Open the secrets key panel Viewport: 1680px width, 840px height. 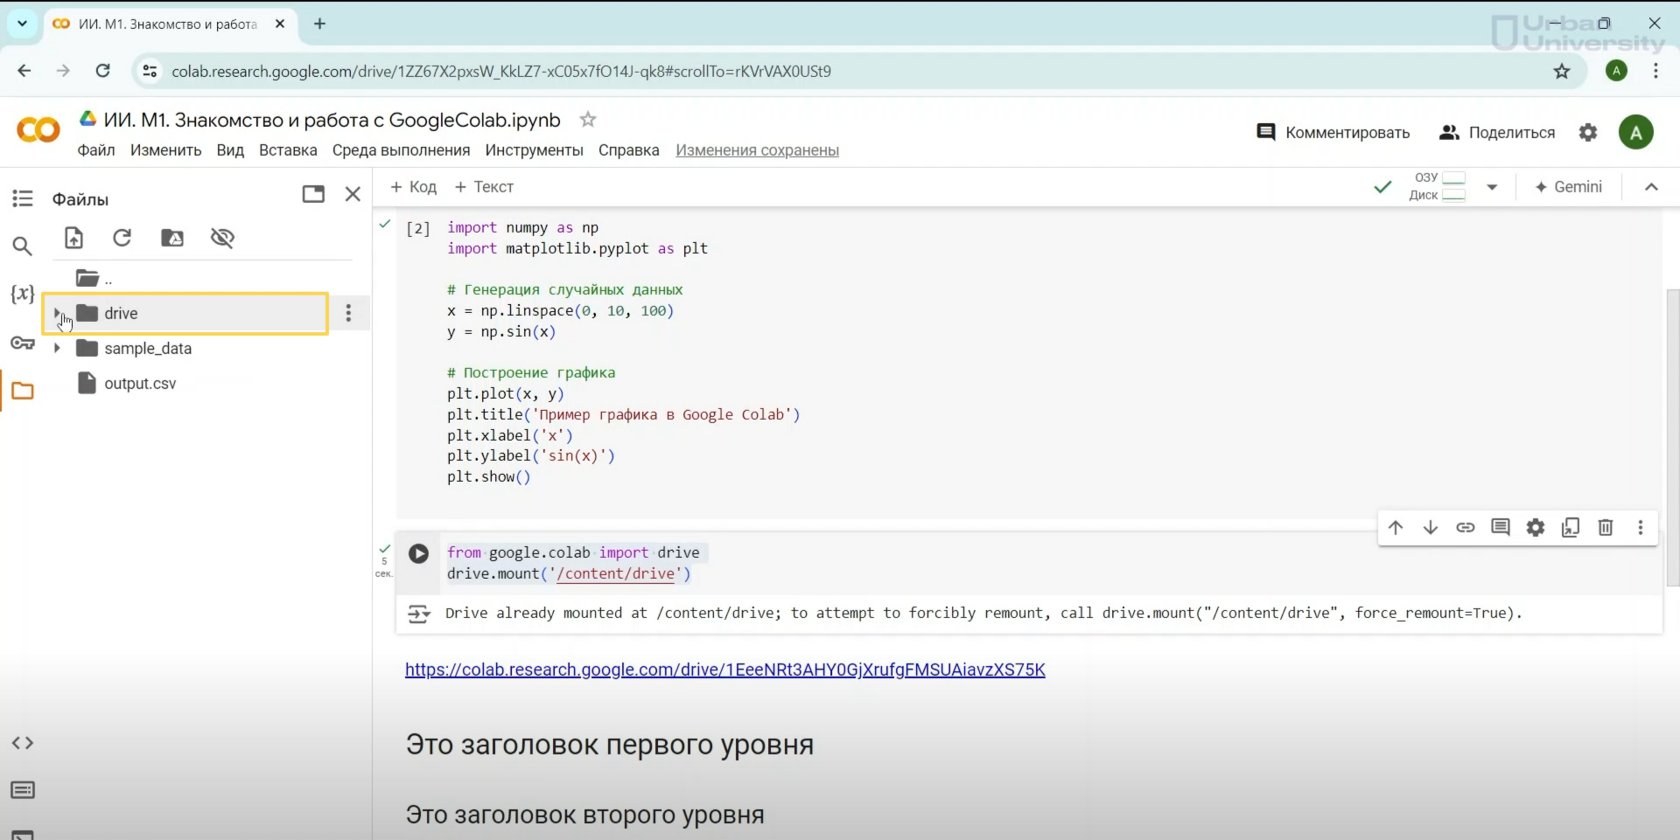[22, 343]
